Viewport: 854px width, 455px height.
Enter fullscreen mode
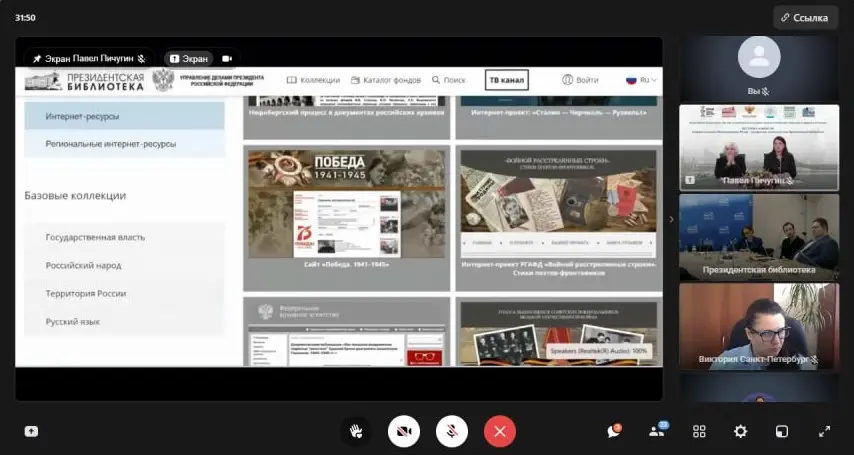pos(824,431)
